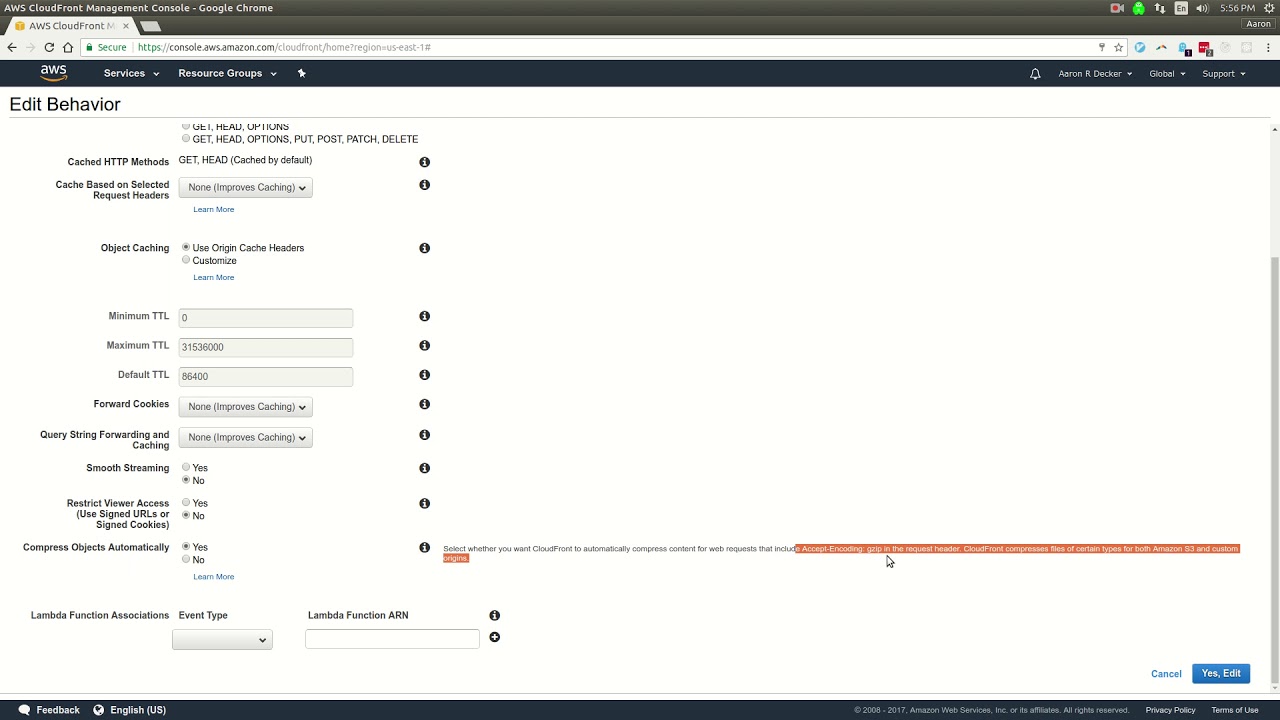Bookmark the page with the star icon

(1119, 47)
